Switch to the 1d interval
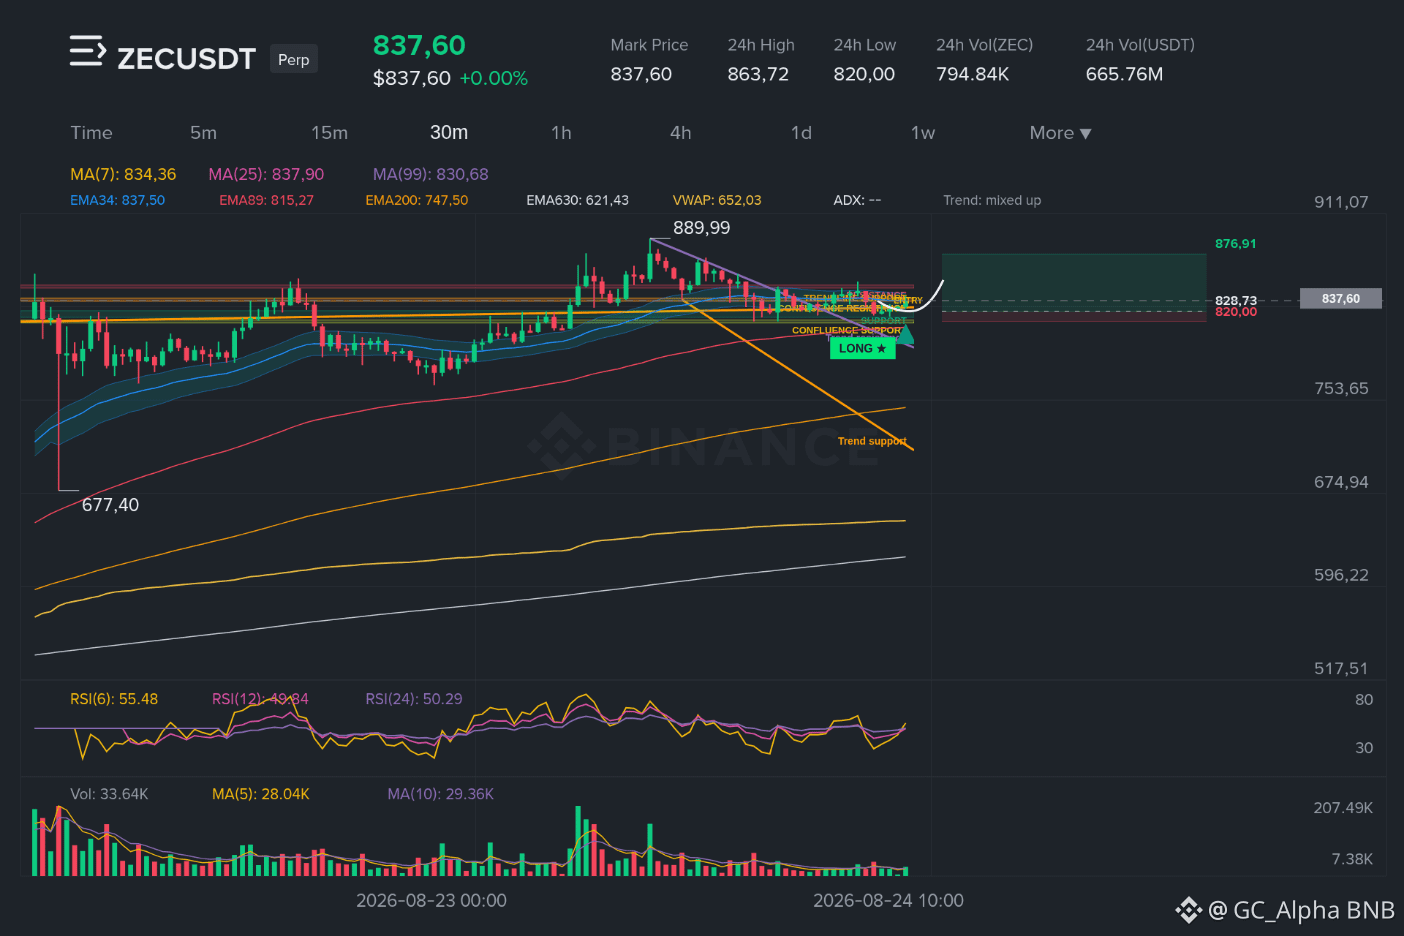1404x936 pixels. [x=801, y=133]
